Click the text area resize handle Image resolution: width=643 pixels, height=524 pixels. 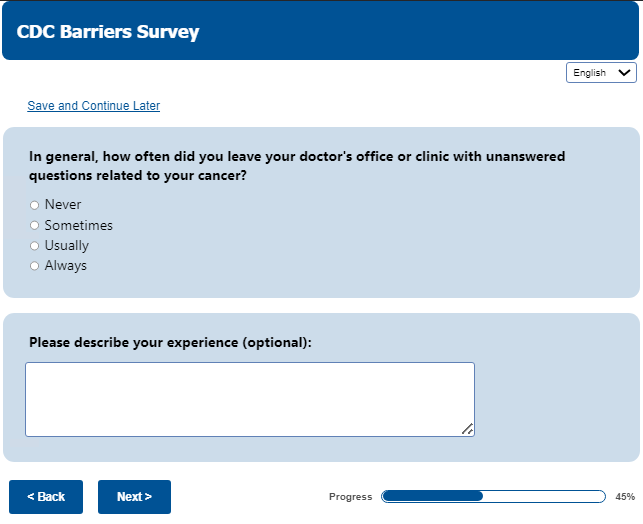(467, 429)
